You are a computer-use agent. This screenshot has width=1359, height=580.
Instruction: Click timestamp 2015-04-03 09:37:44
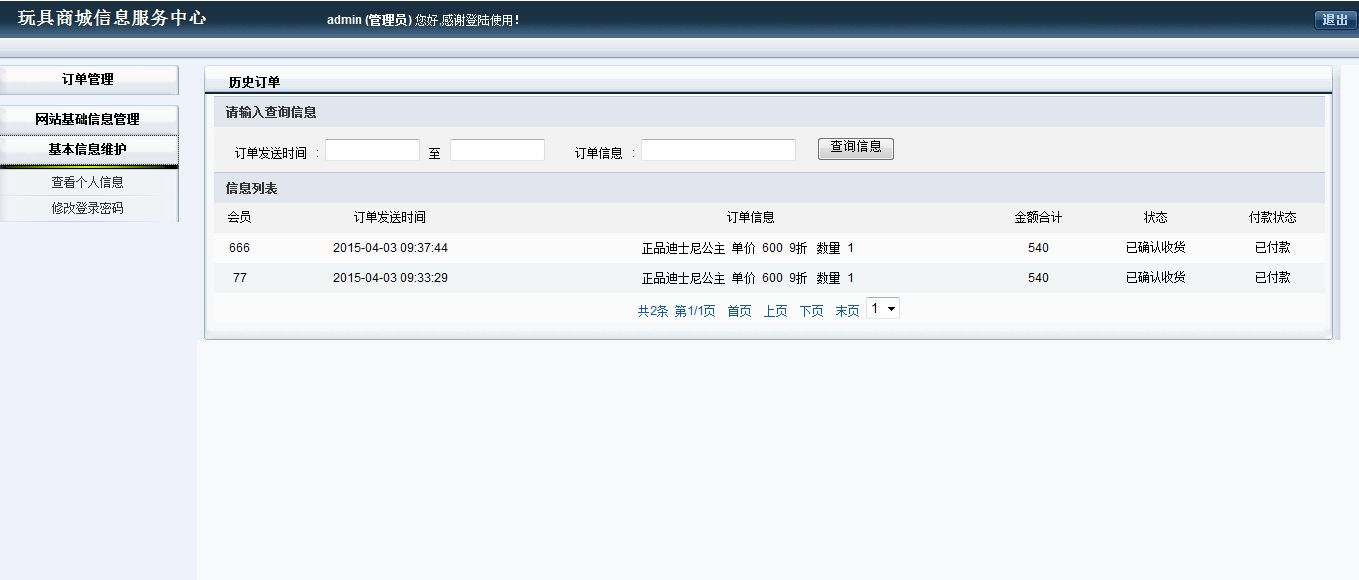click(x=390, y=248)
